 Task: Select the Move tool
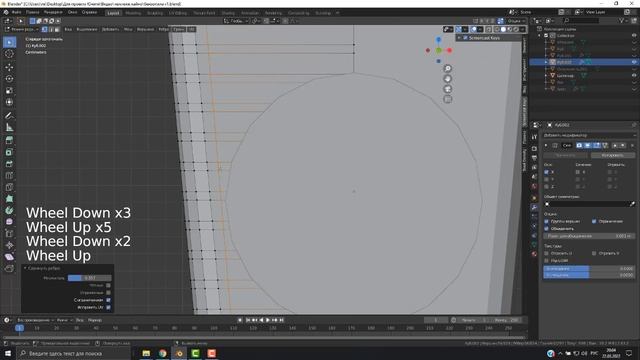point(9,67)
